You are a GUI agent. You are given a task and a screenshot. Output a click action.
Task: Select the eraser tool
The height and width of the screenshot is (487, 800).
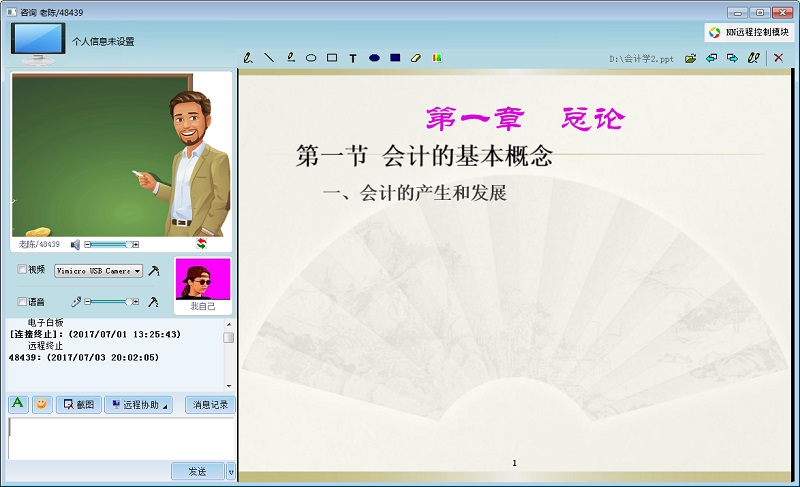(416, 58)
